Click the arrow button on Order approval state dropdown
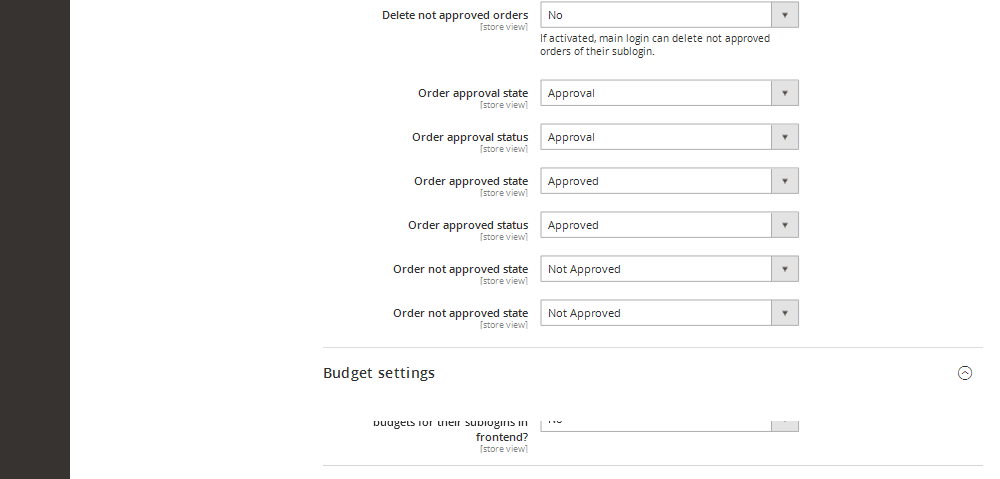1000x479 pixels. coord(785,93)
